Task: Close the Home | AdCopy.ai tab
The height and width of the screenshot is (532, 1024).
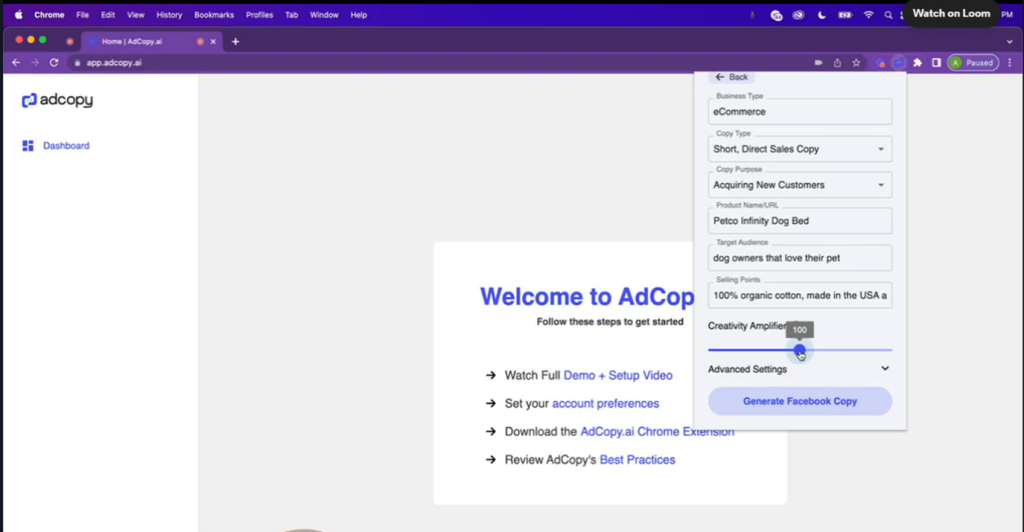Action: point(213,42)
